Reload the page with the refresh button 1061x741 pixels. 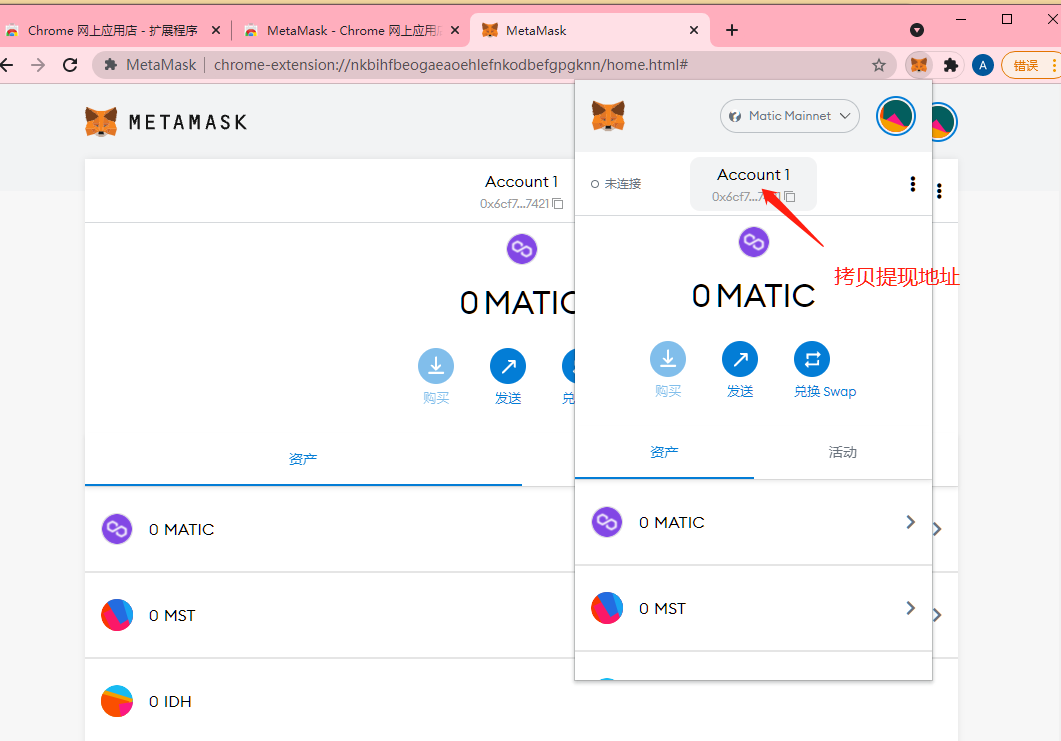[x=70, y=65]
